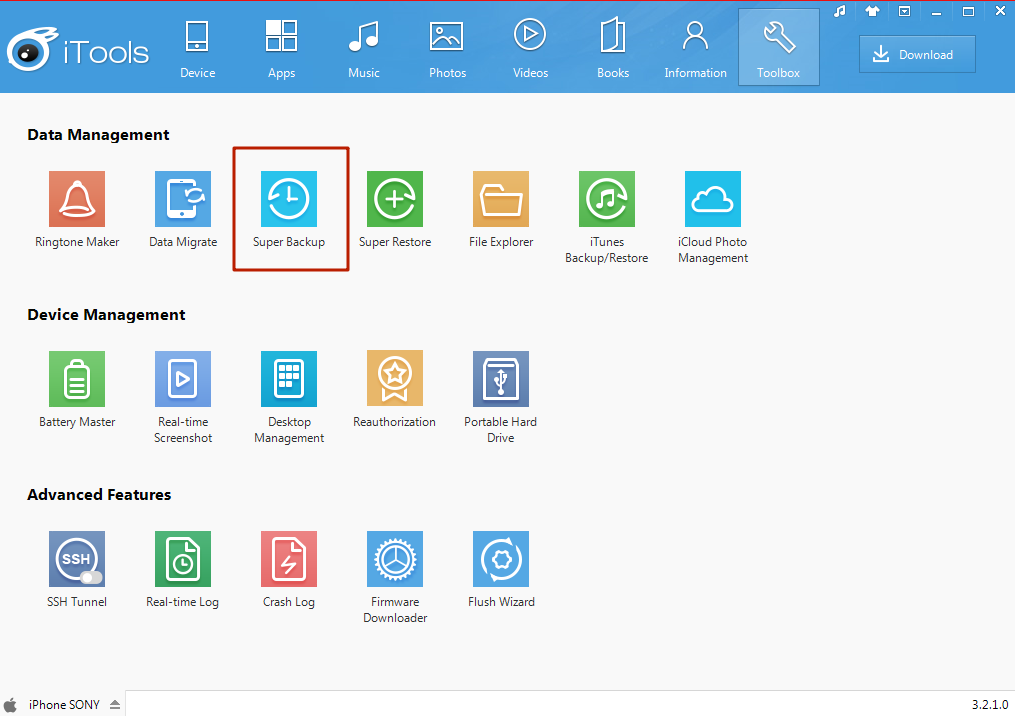
Task: Click the Download button
Action: (x=917, y=55)
